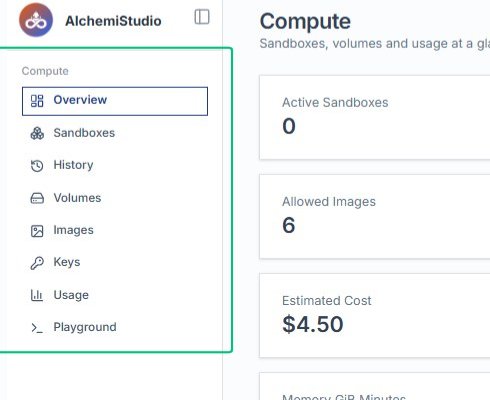Click the AlchemiStudio logo icon
The height and width of the screenshot is (400, 490).
tap(36, 20)
